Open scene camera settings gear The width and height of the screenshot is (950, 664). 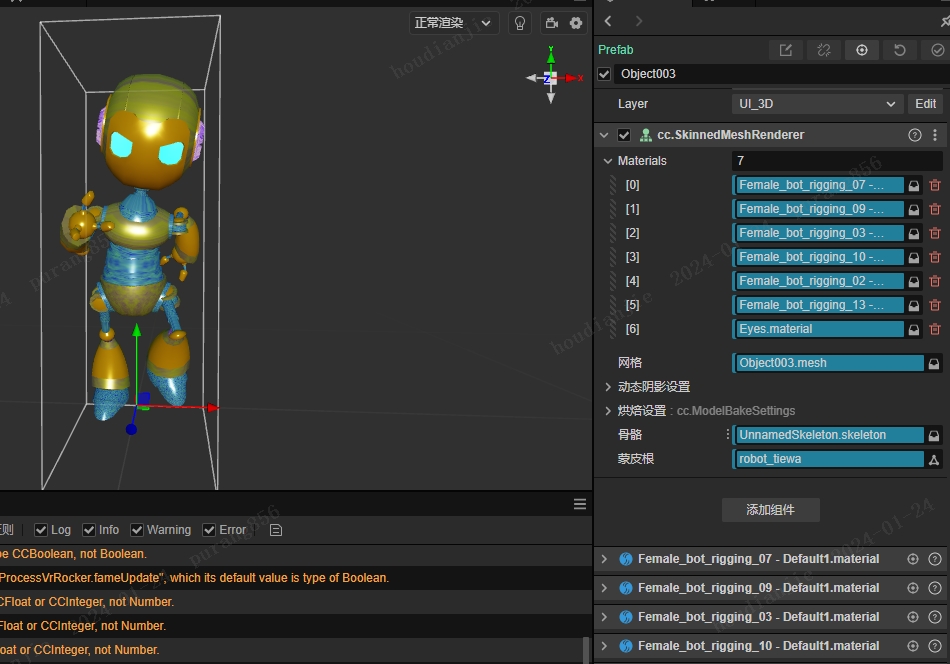tap(576, 23)
